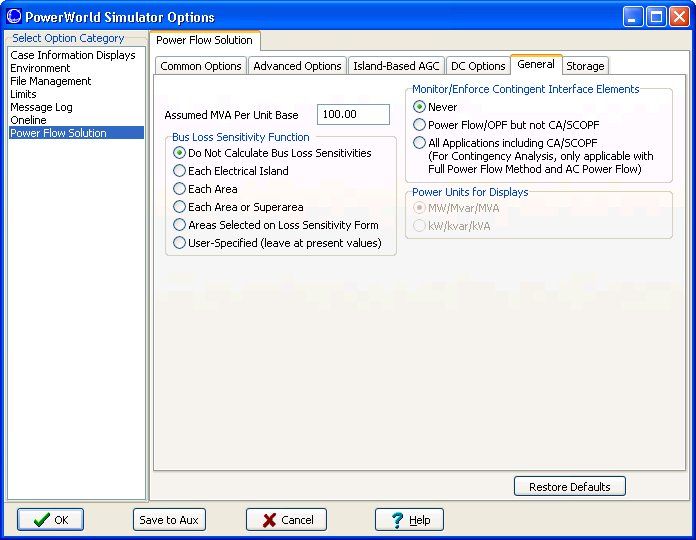Click Monitor/Enforce Contingent Interface Elements heading

tap(526, 89)
